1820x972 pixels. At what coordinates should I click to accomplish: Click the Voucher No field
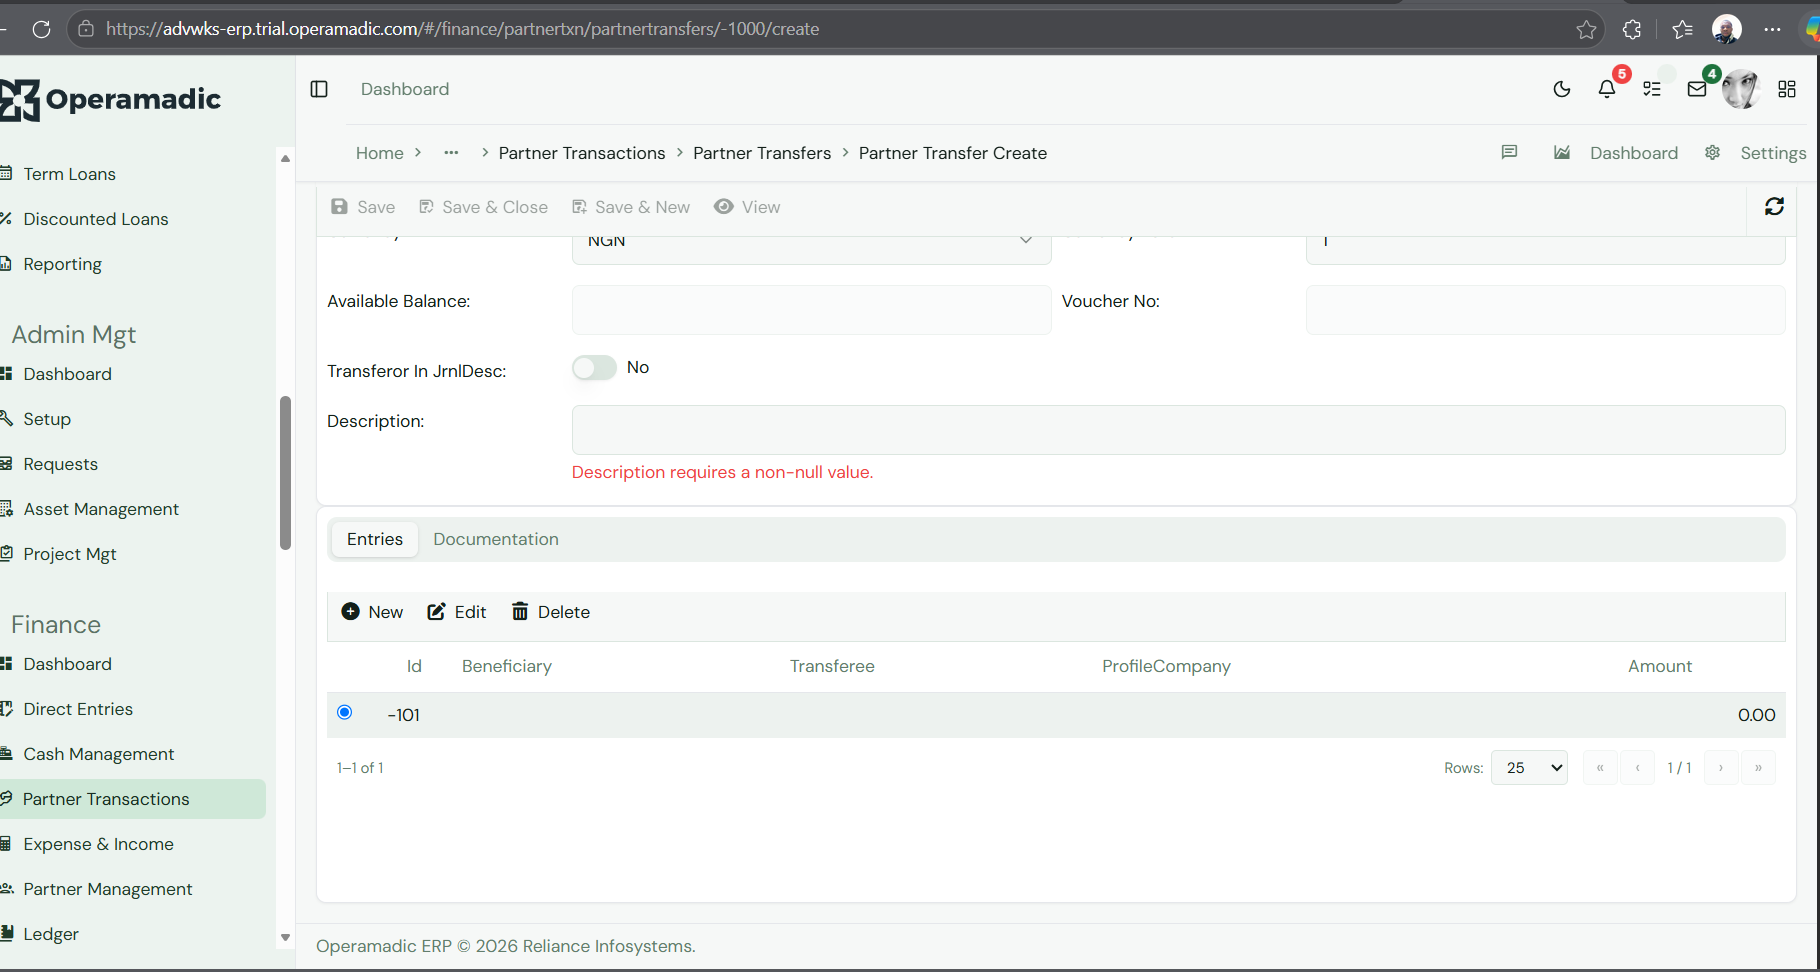point(1545,310)
